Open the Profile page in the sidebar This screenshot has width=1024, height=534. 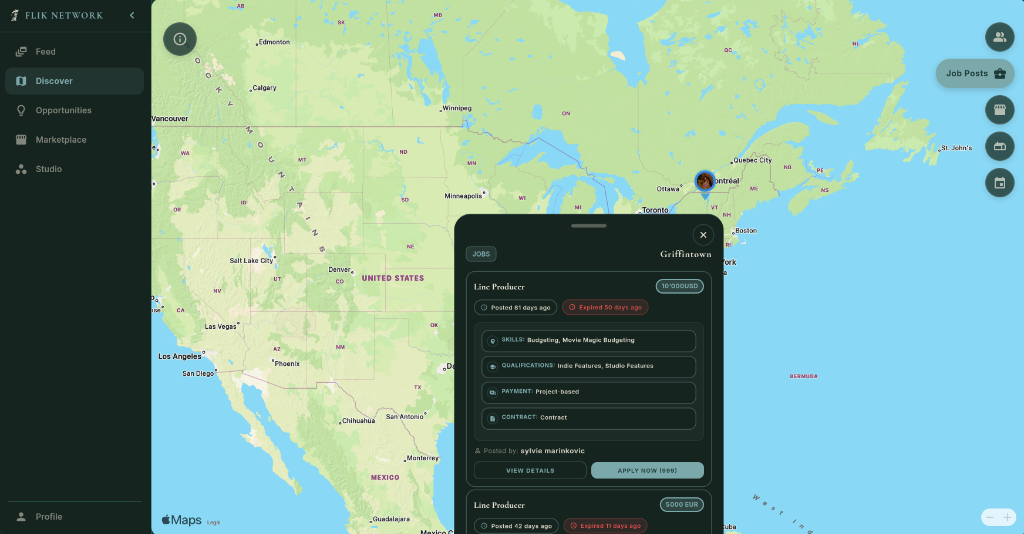click(x=74, y=516)
